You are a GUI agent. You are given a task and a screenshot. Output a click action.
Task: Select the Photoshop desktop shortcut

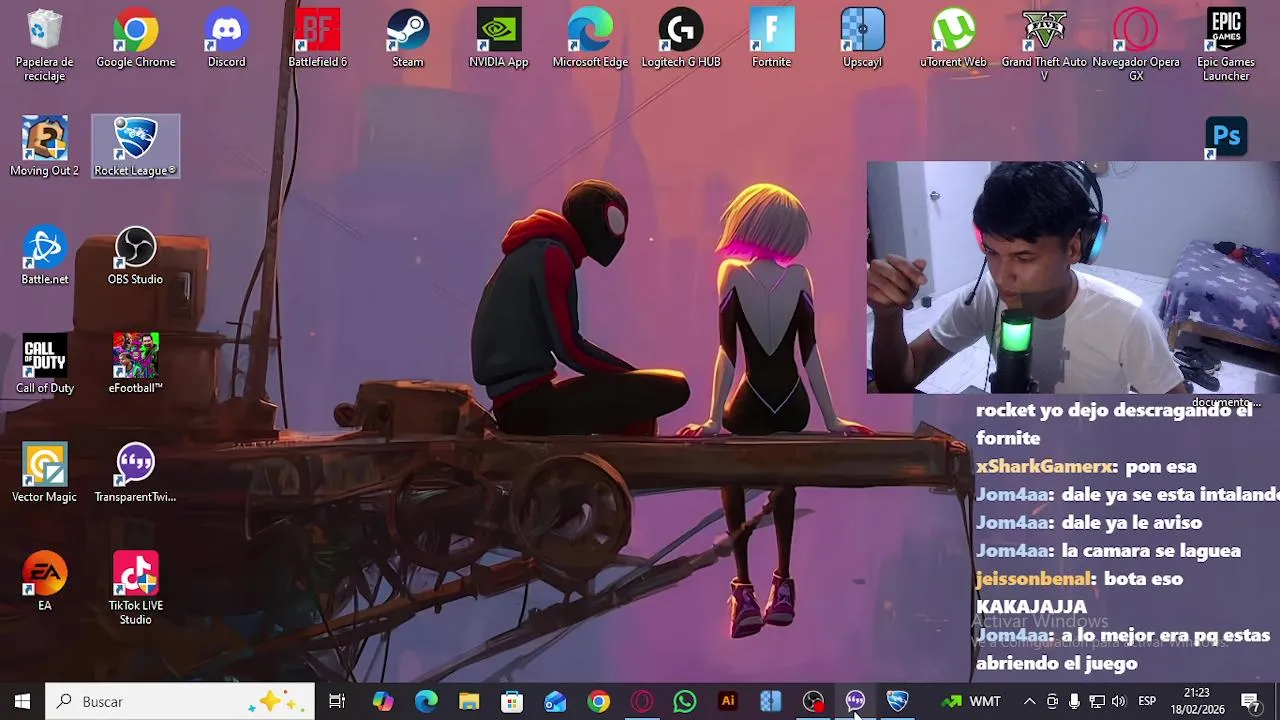1226,137
